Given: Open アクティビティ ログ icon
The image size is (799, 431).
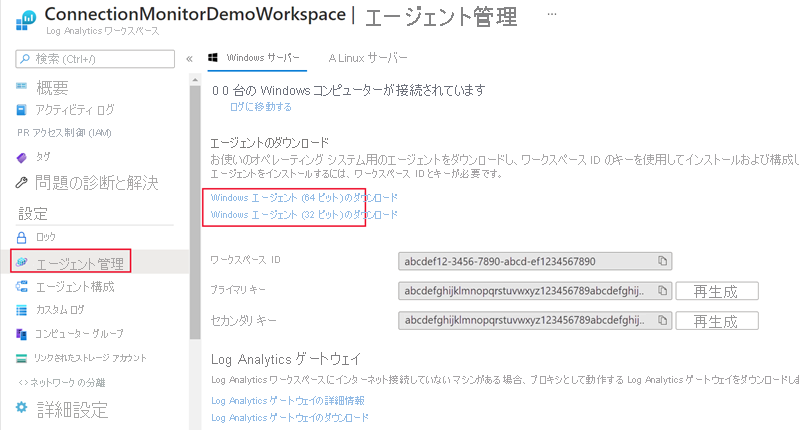Looking at the screenshot, I should pyautogui.click(x=21, y=110).
